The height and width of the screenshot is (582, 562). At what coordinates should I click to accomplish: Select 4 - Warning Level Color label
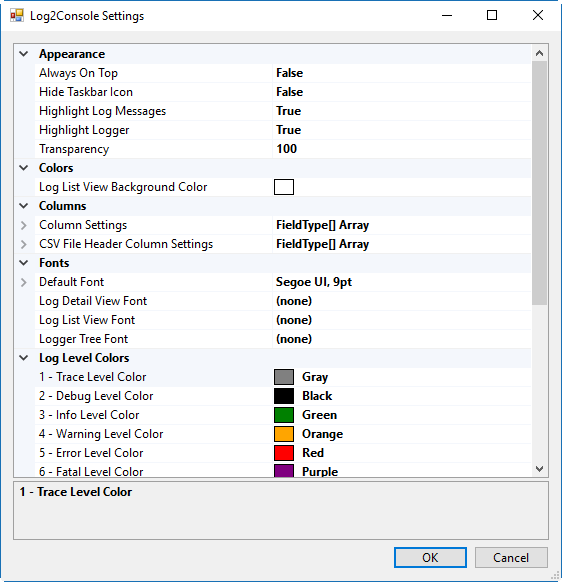pyautogui.click(x=101, y=434)
